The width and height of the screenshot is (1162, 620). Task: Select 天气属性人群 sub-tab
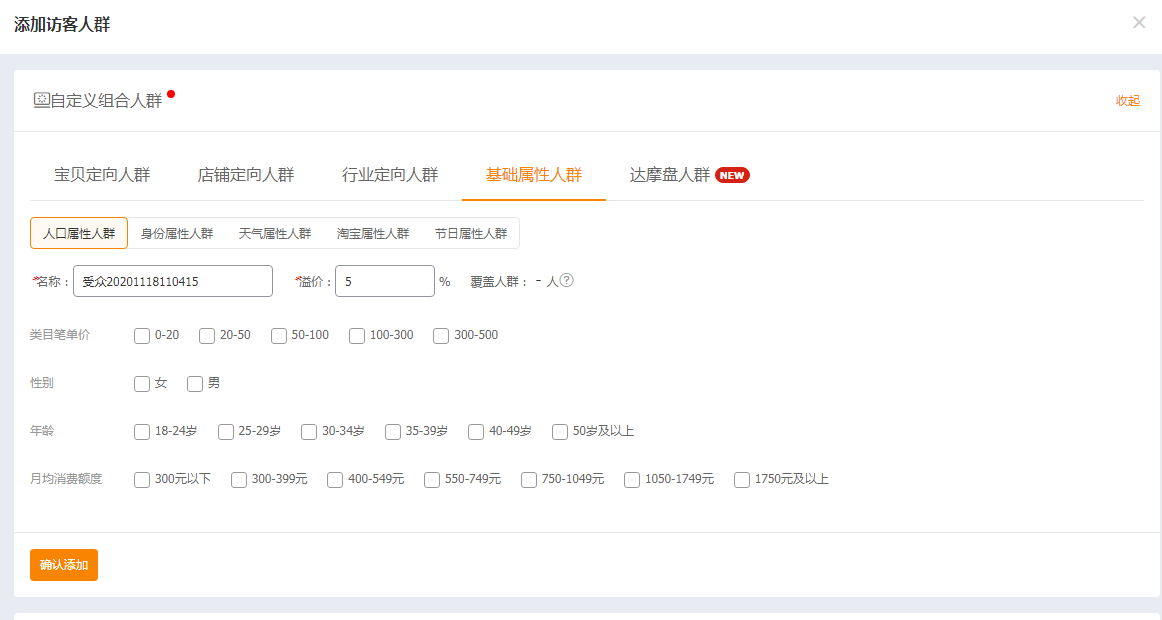pyautogui.click(x=275, y=234)
